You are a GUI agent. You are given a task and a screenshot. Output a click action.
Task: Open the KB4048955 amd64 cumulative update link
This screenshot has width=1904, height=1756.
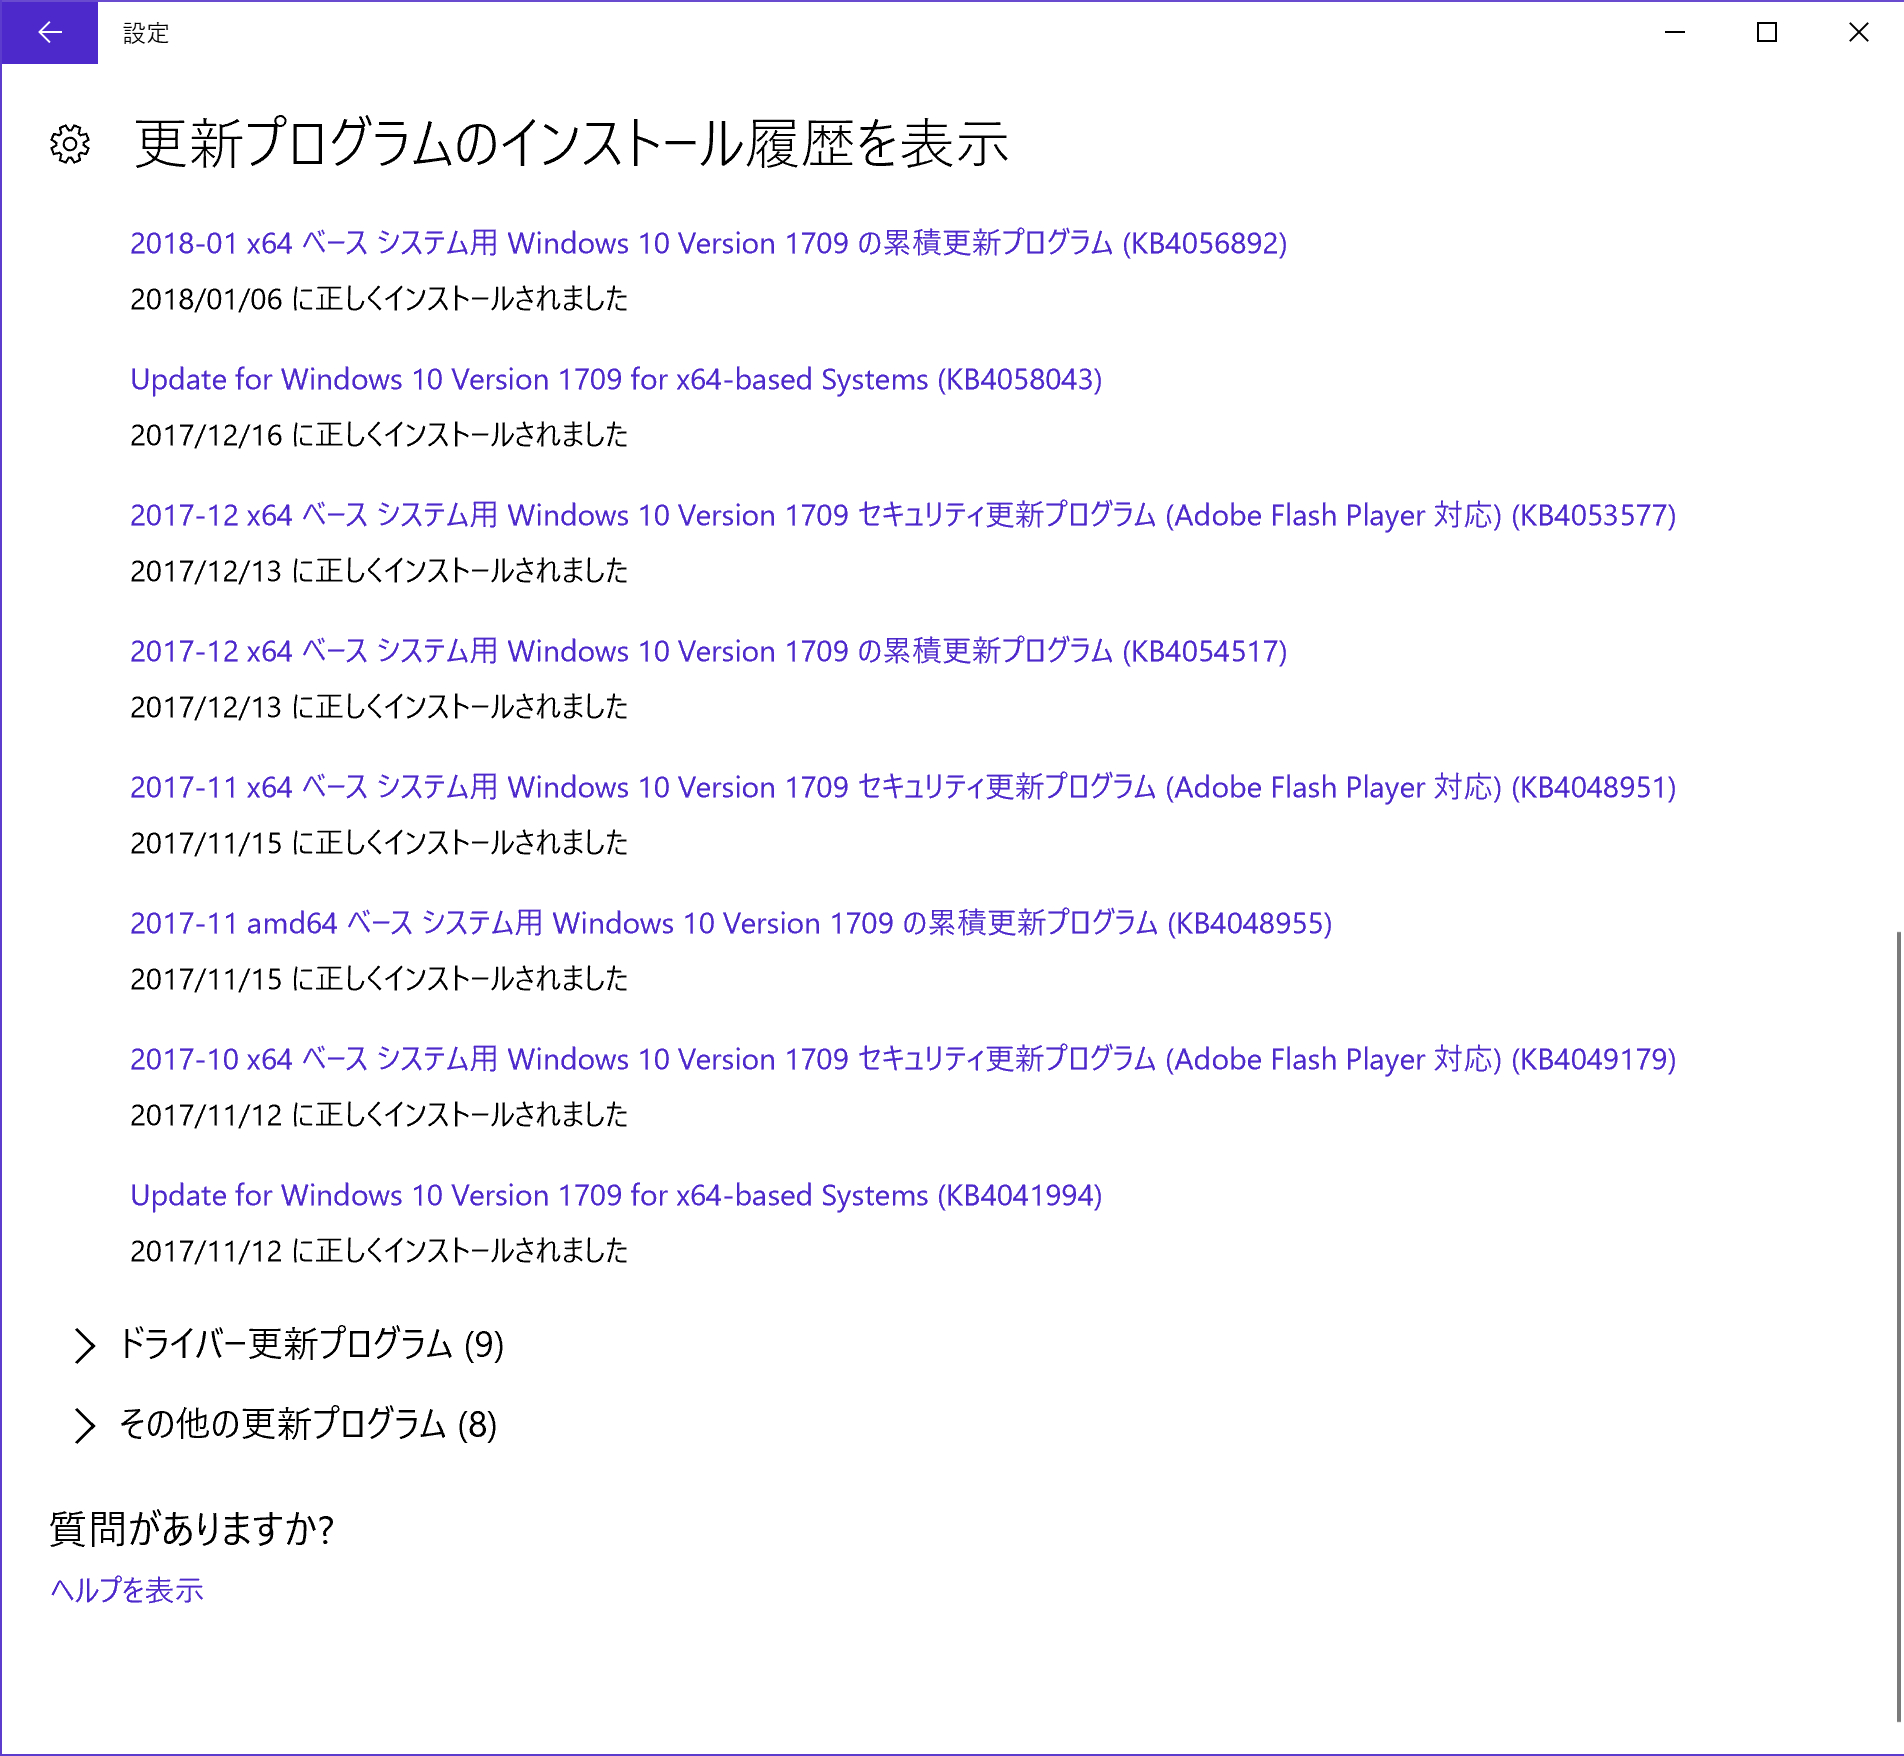coord(731,923)
